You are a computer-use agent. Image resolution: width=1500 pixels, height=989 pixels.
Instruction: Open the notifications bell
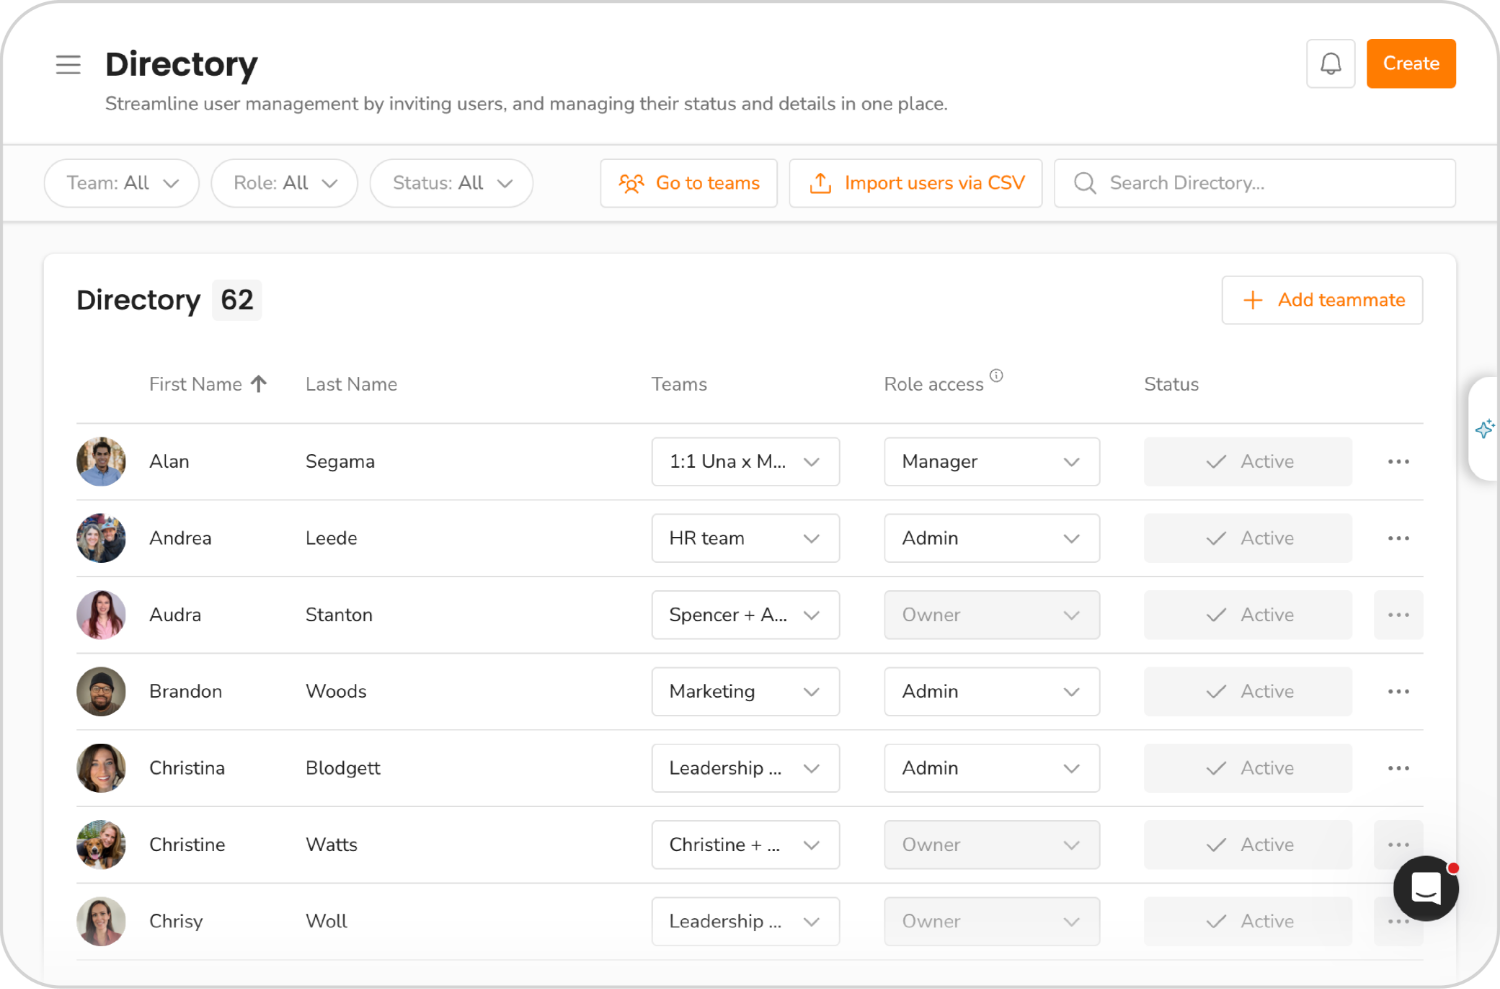[1330, 63]
